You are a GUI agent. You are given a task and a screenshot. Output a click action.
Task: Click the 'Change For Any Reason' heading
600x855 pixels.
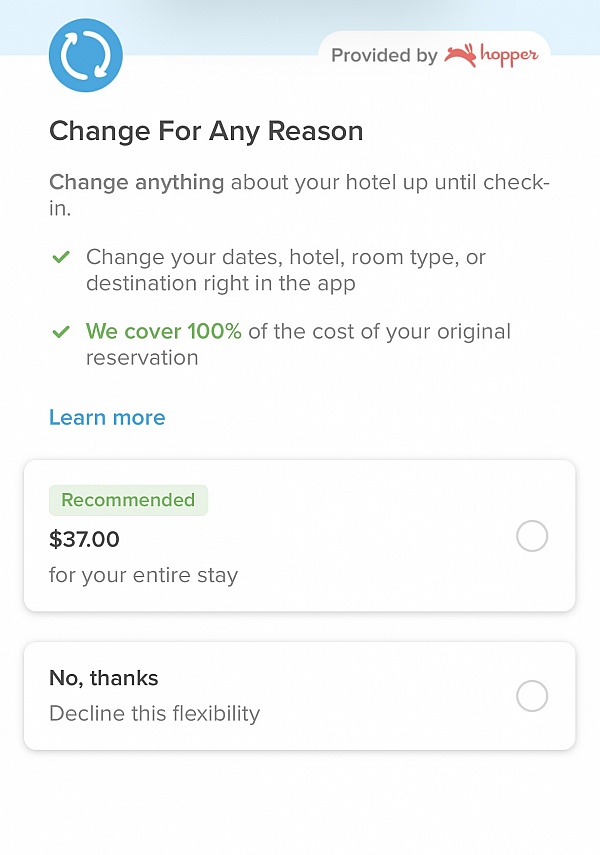(x=205, y=131)
